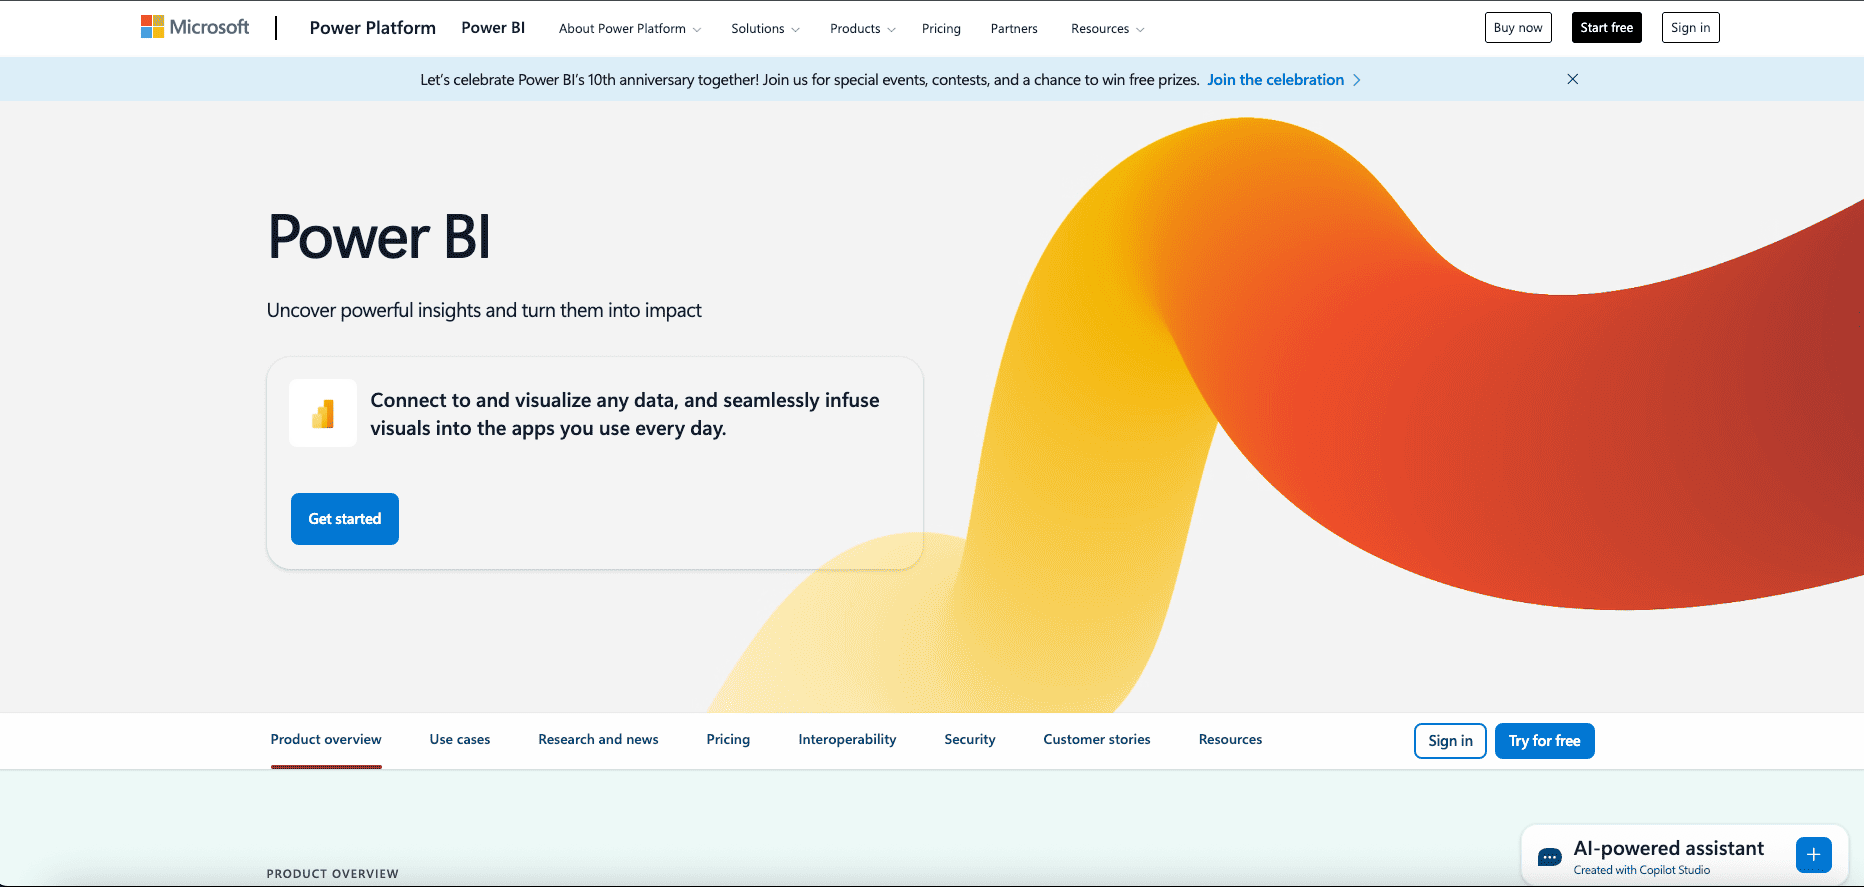Open the Resources dropdown in header
The width and height of the screenshot is (1864, 887).
(x=1107, y=29)
